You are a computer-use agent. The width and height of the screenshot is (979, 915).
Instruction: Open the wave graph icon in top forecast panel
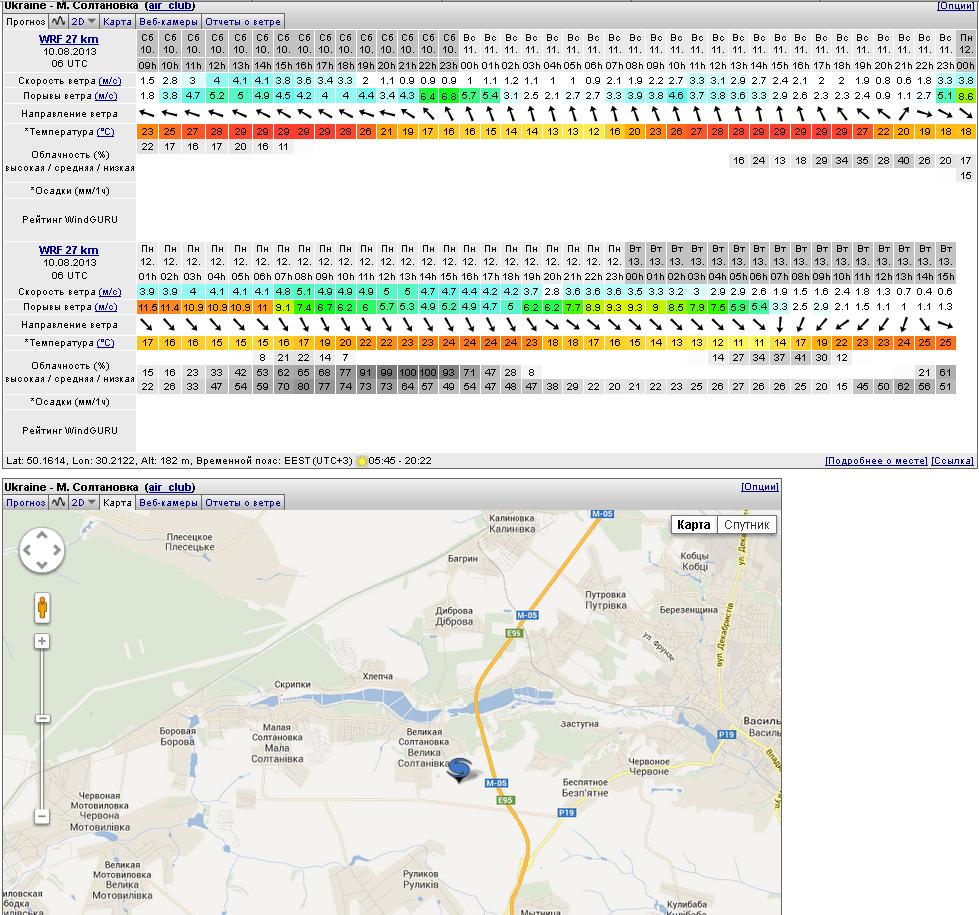(x=59, y=21)
